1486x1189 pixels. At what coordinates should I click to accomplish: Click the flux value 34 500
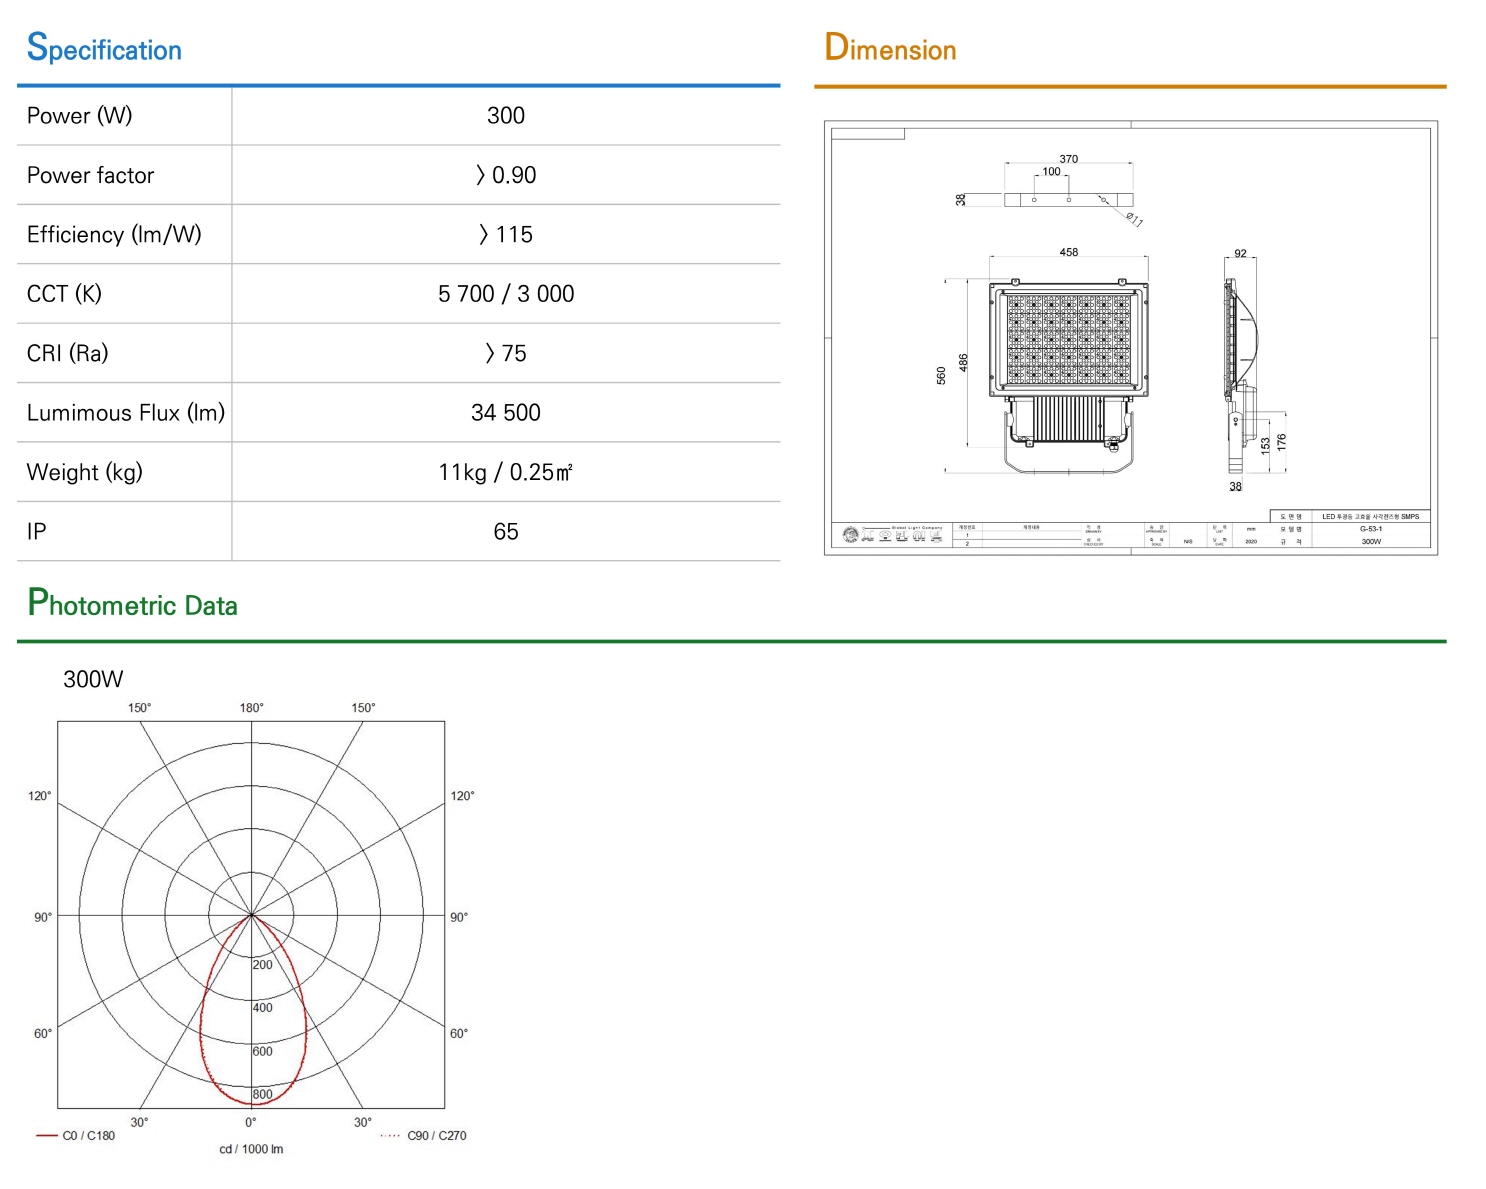coord(506,413)
